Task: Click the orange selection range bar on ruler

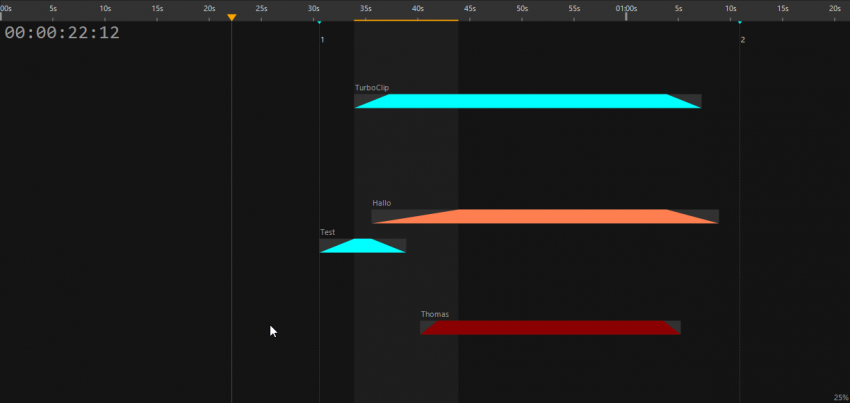Action: pyautogui.click(x=405, y=20)
